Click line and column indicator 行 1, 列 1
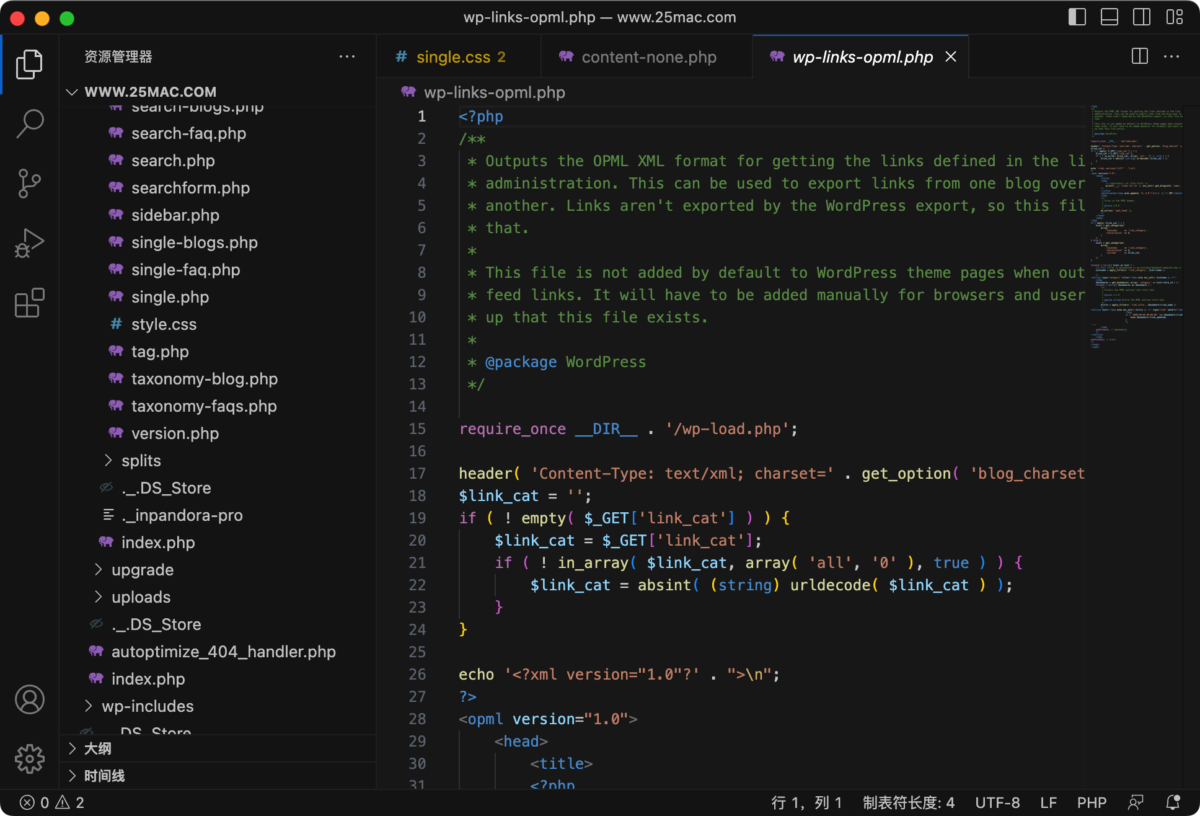Image resolution: width=1200 pixels, height=816 pixels. (806, 802)
